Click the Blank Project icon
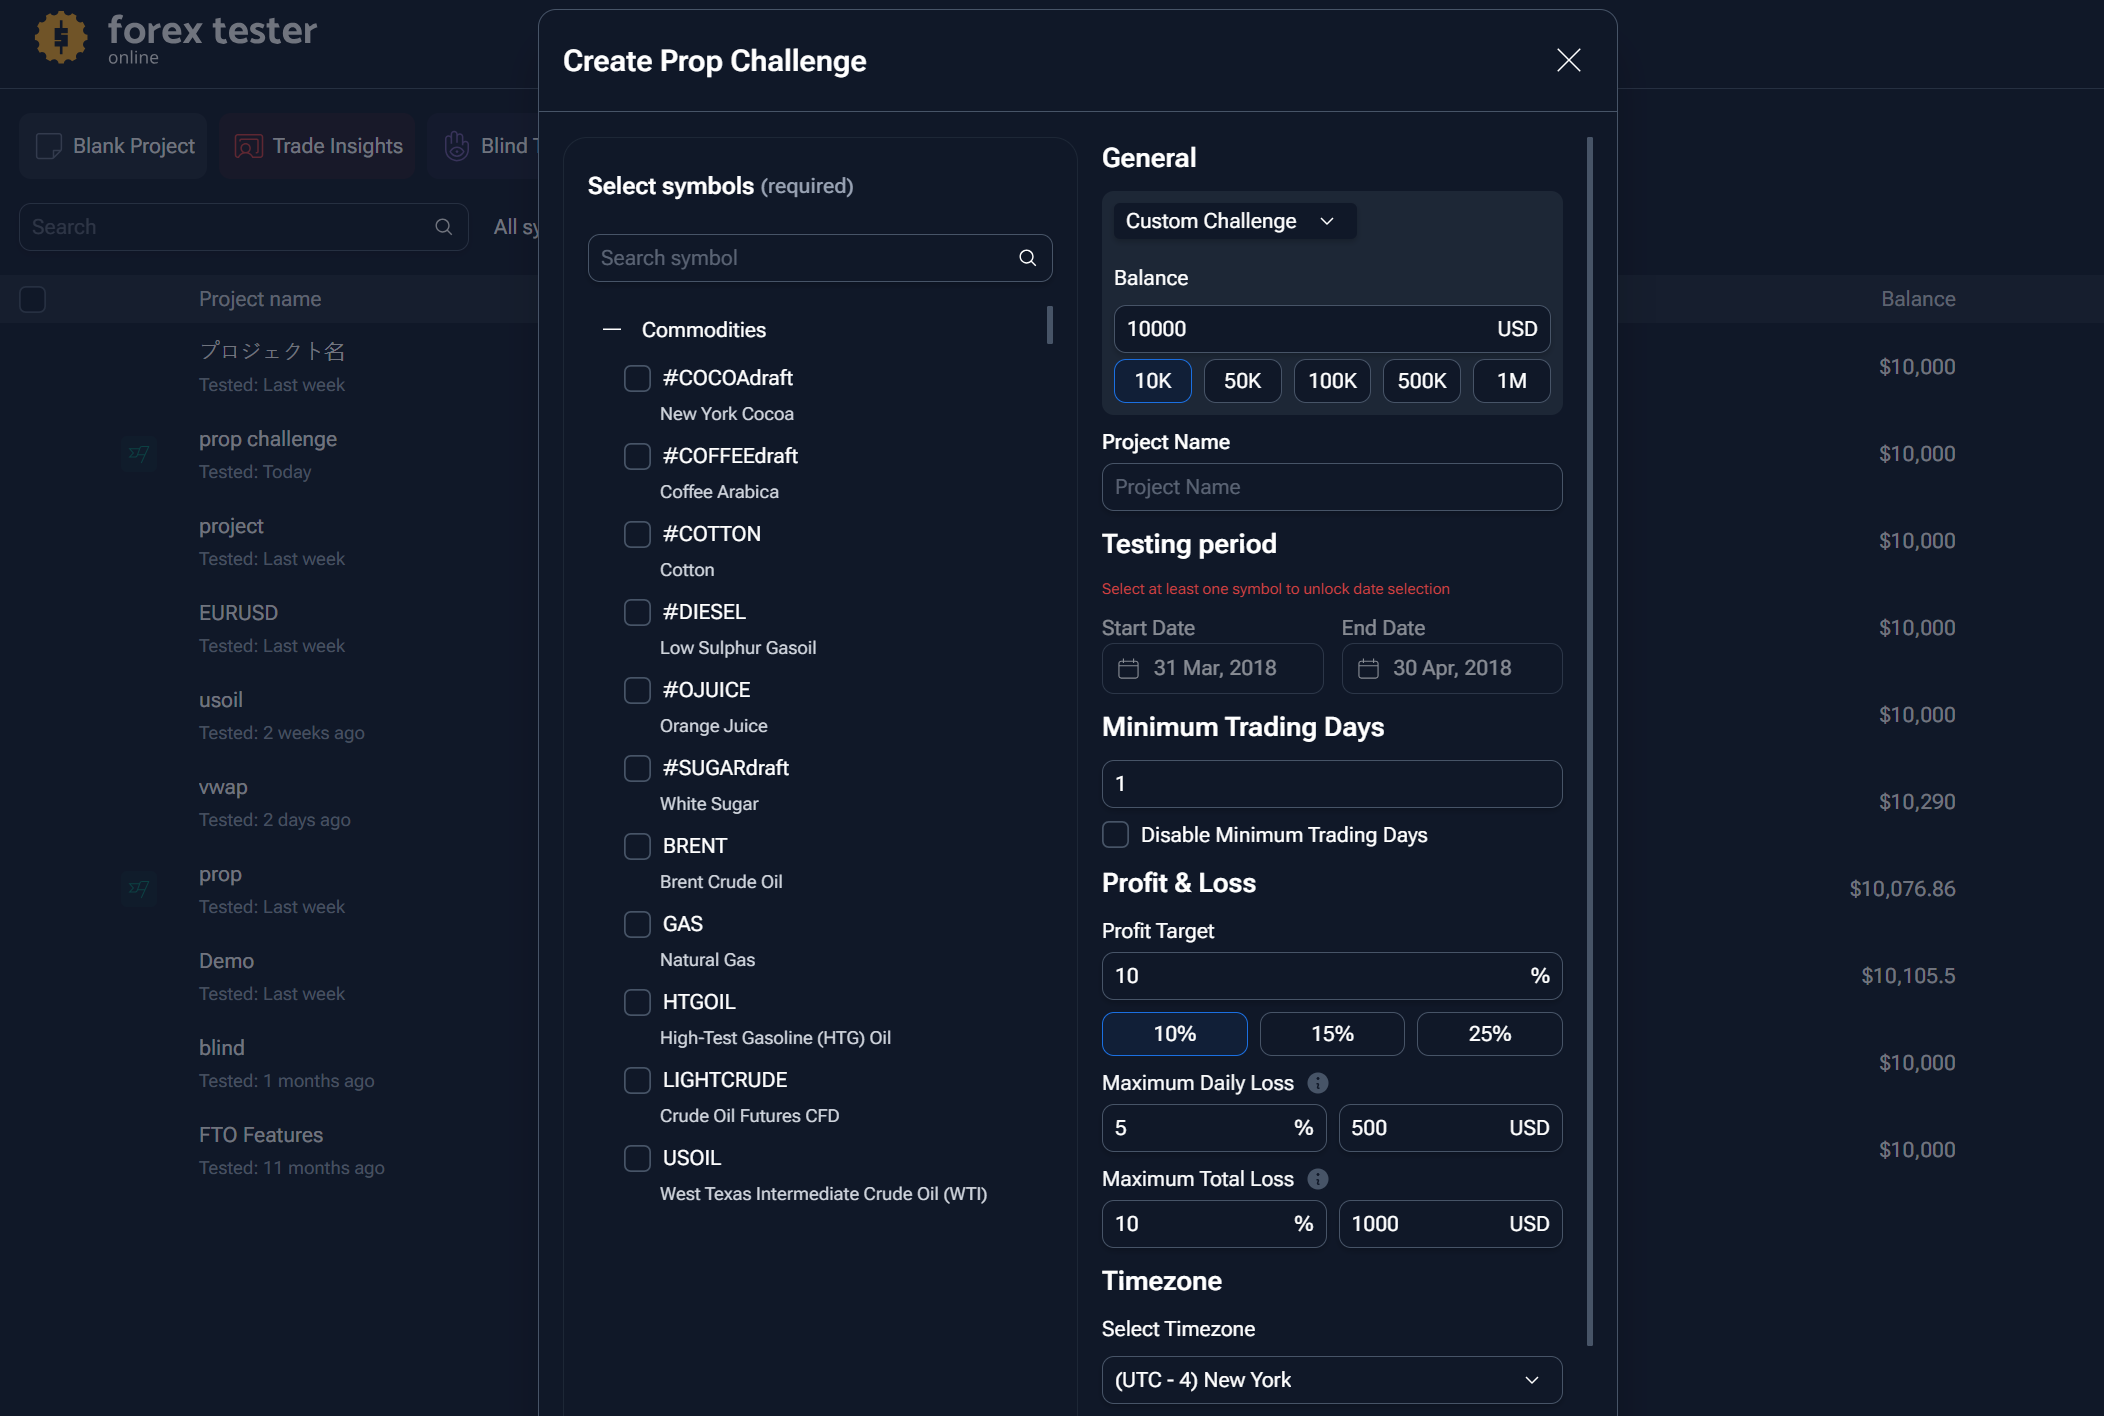 [x=48, y=146]
